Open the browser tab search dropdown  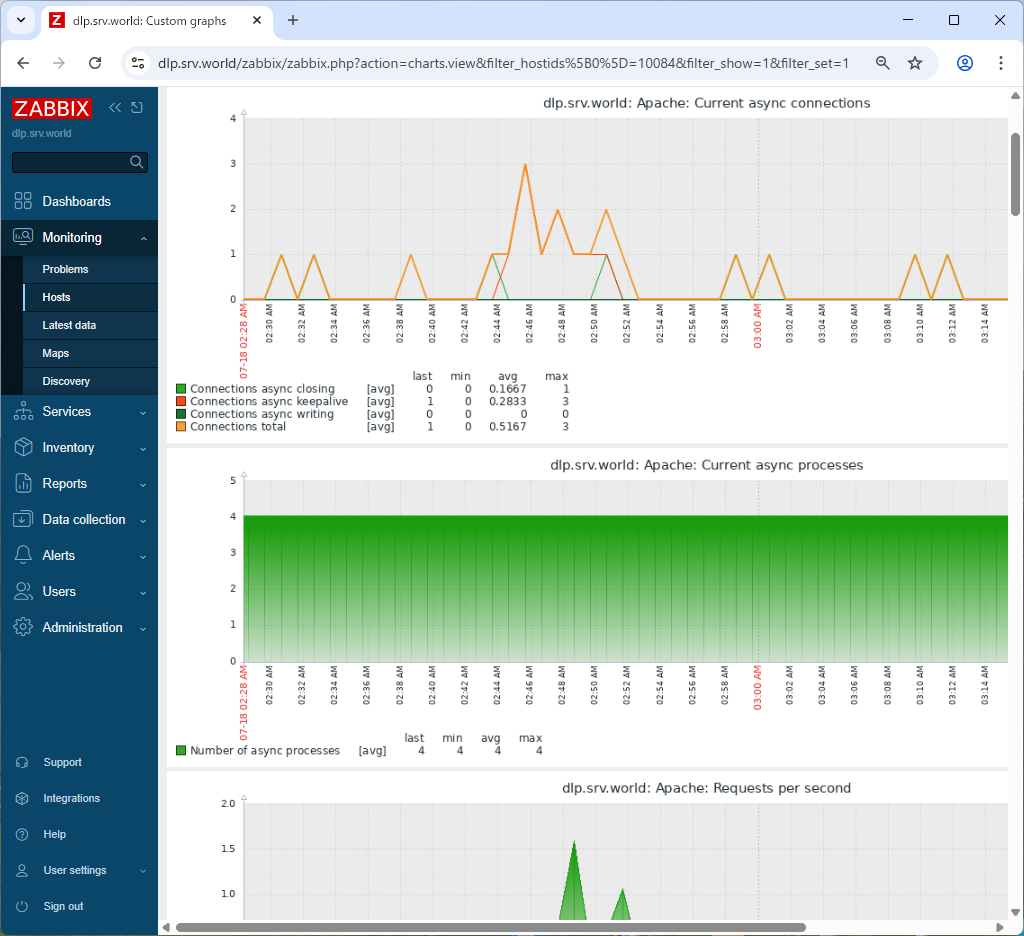pos(21,20)
